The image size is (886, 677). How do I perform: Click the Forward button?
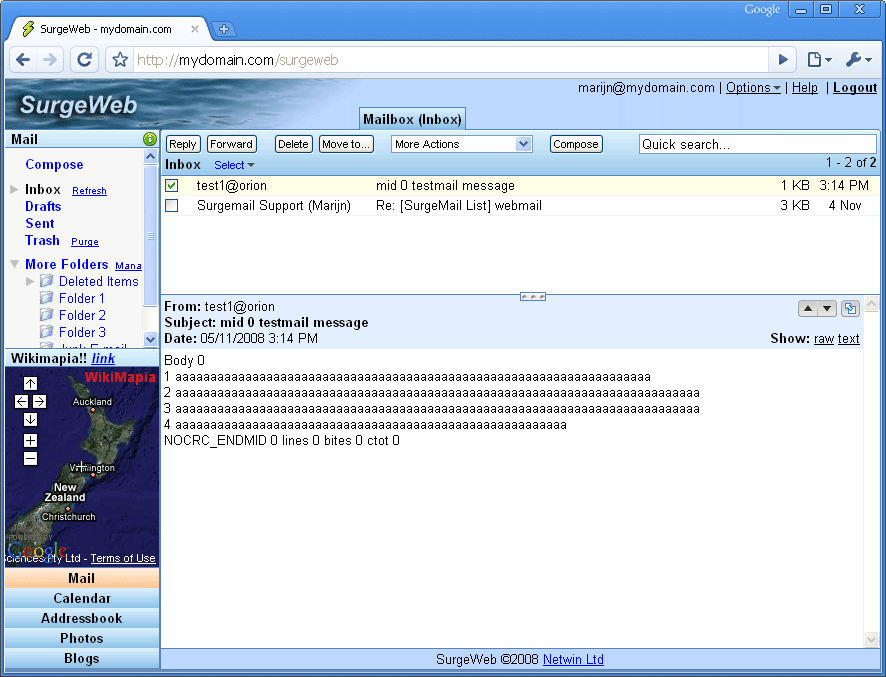point(231,144)
